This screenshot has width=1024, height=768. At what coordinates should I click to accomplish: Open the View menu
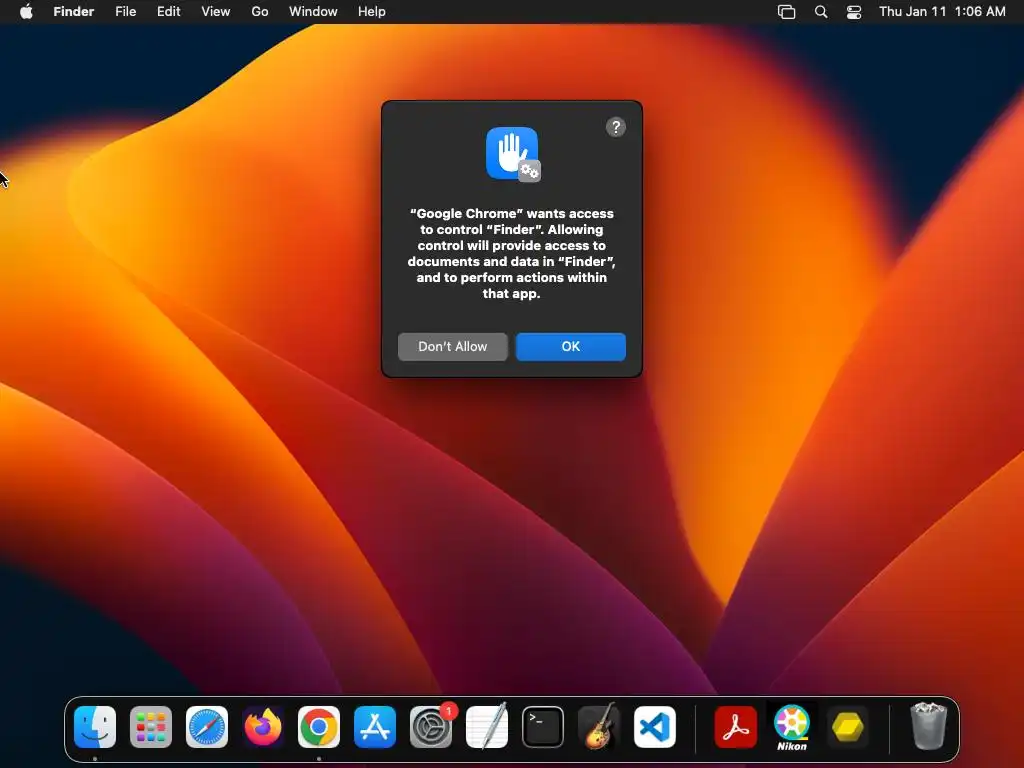pyautogui.click(x=216, y=12)
